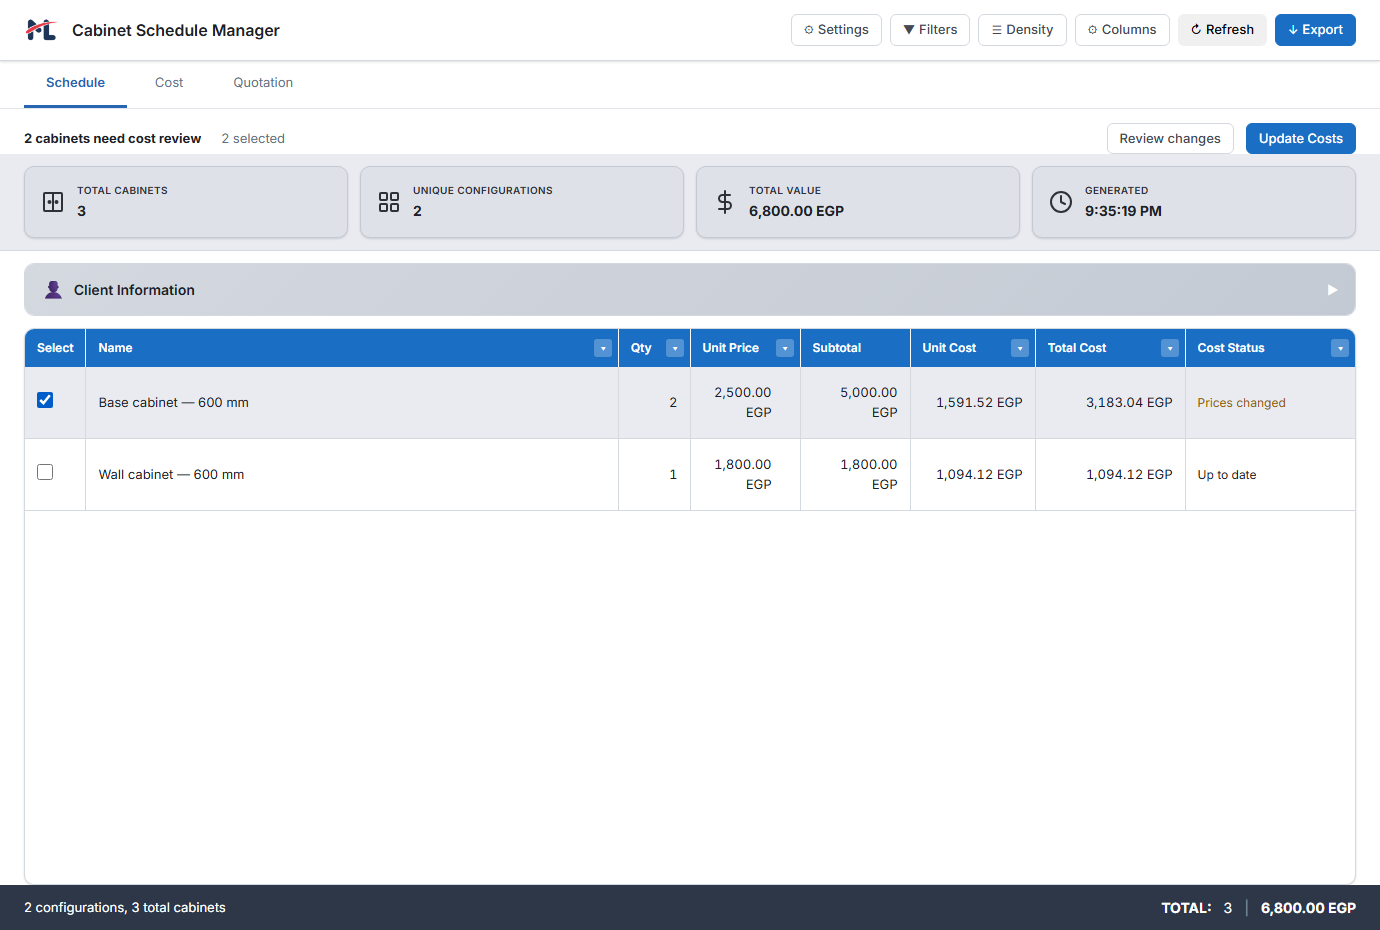Open the Total Cost column dropdown

pos(1170,348)
